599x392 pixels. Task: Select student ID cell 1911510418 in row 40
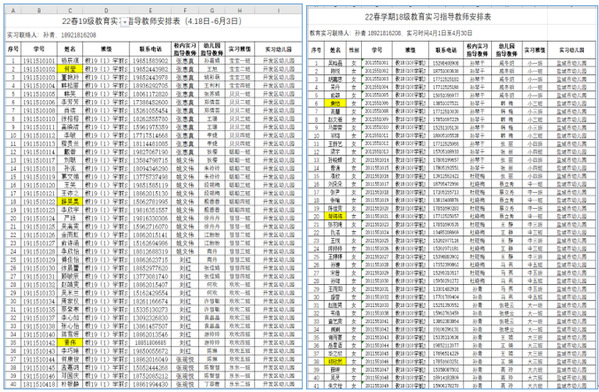39,384
